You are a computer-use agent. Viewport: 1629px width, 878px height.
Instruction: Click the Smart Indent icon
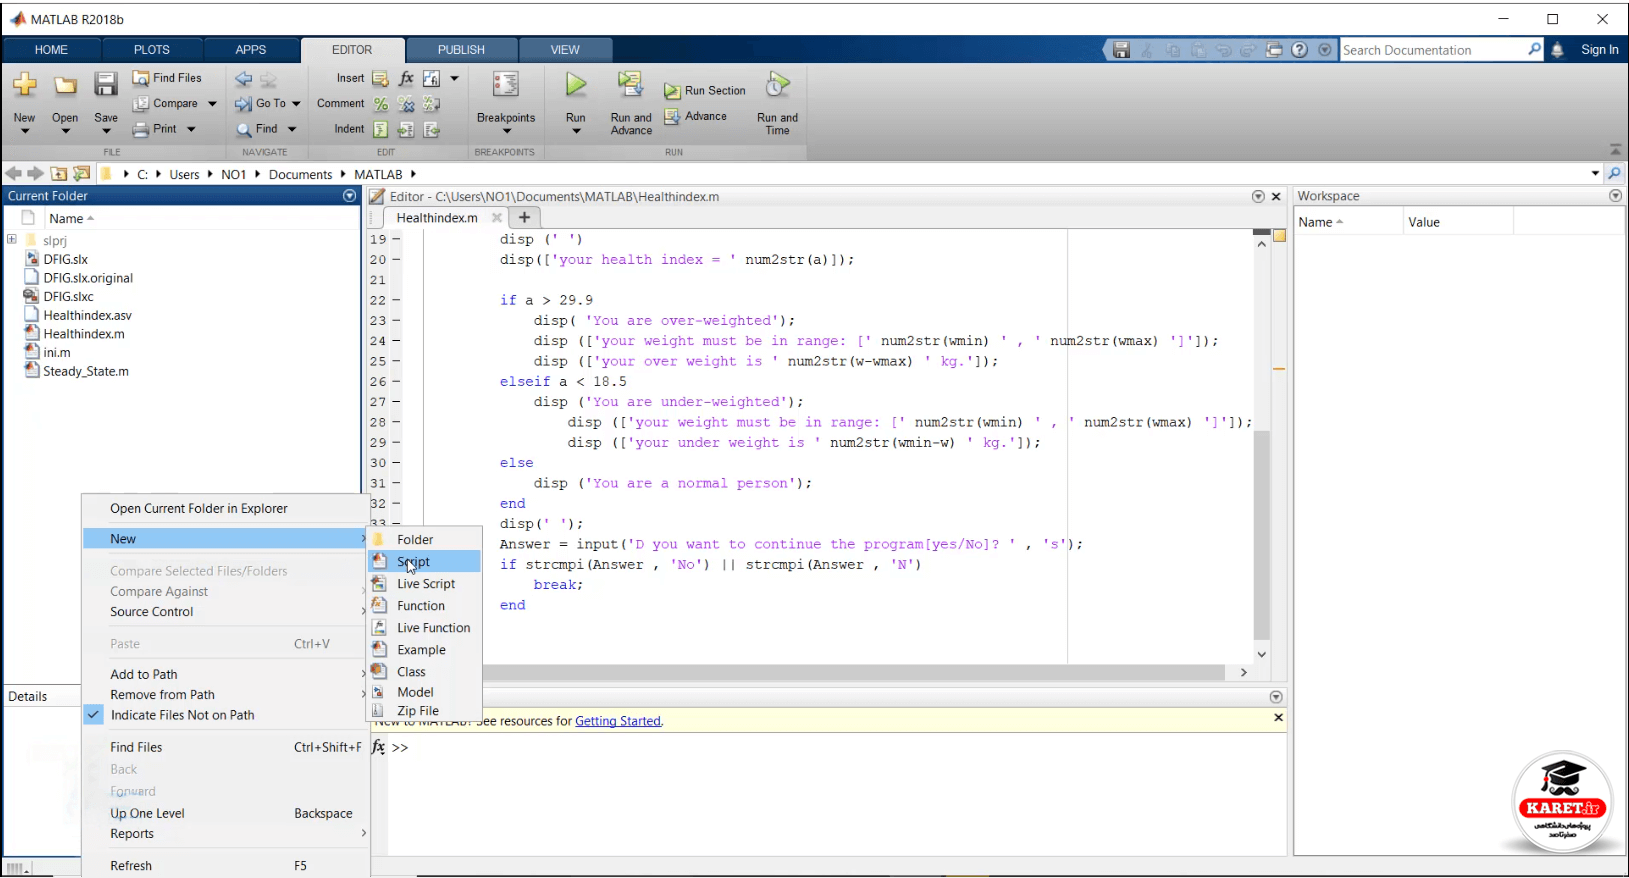pos(380,129)
